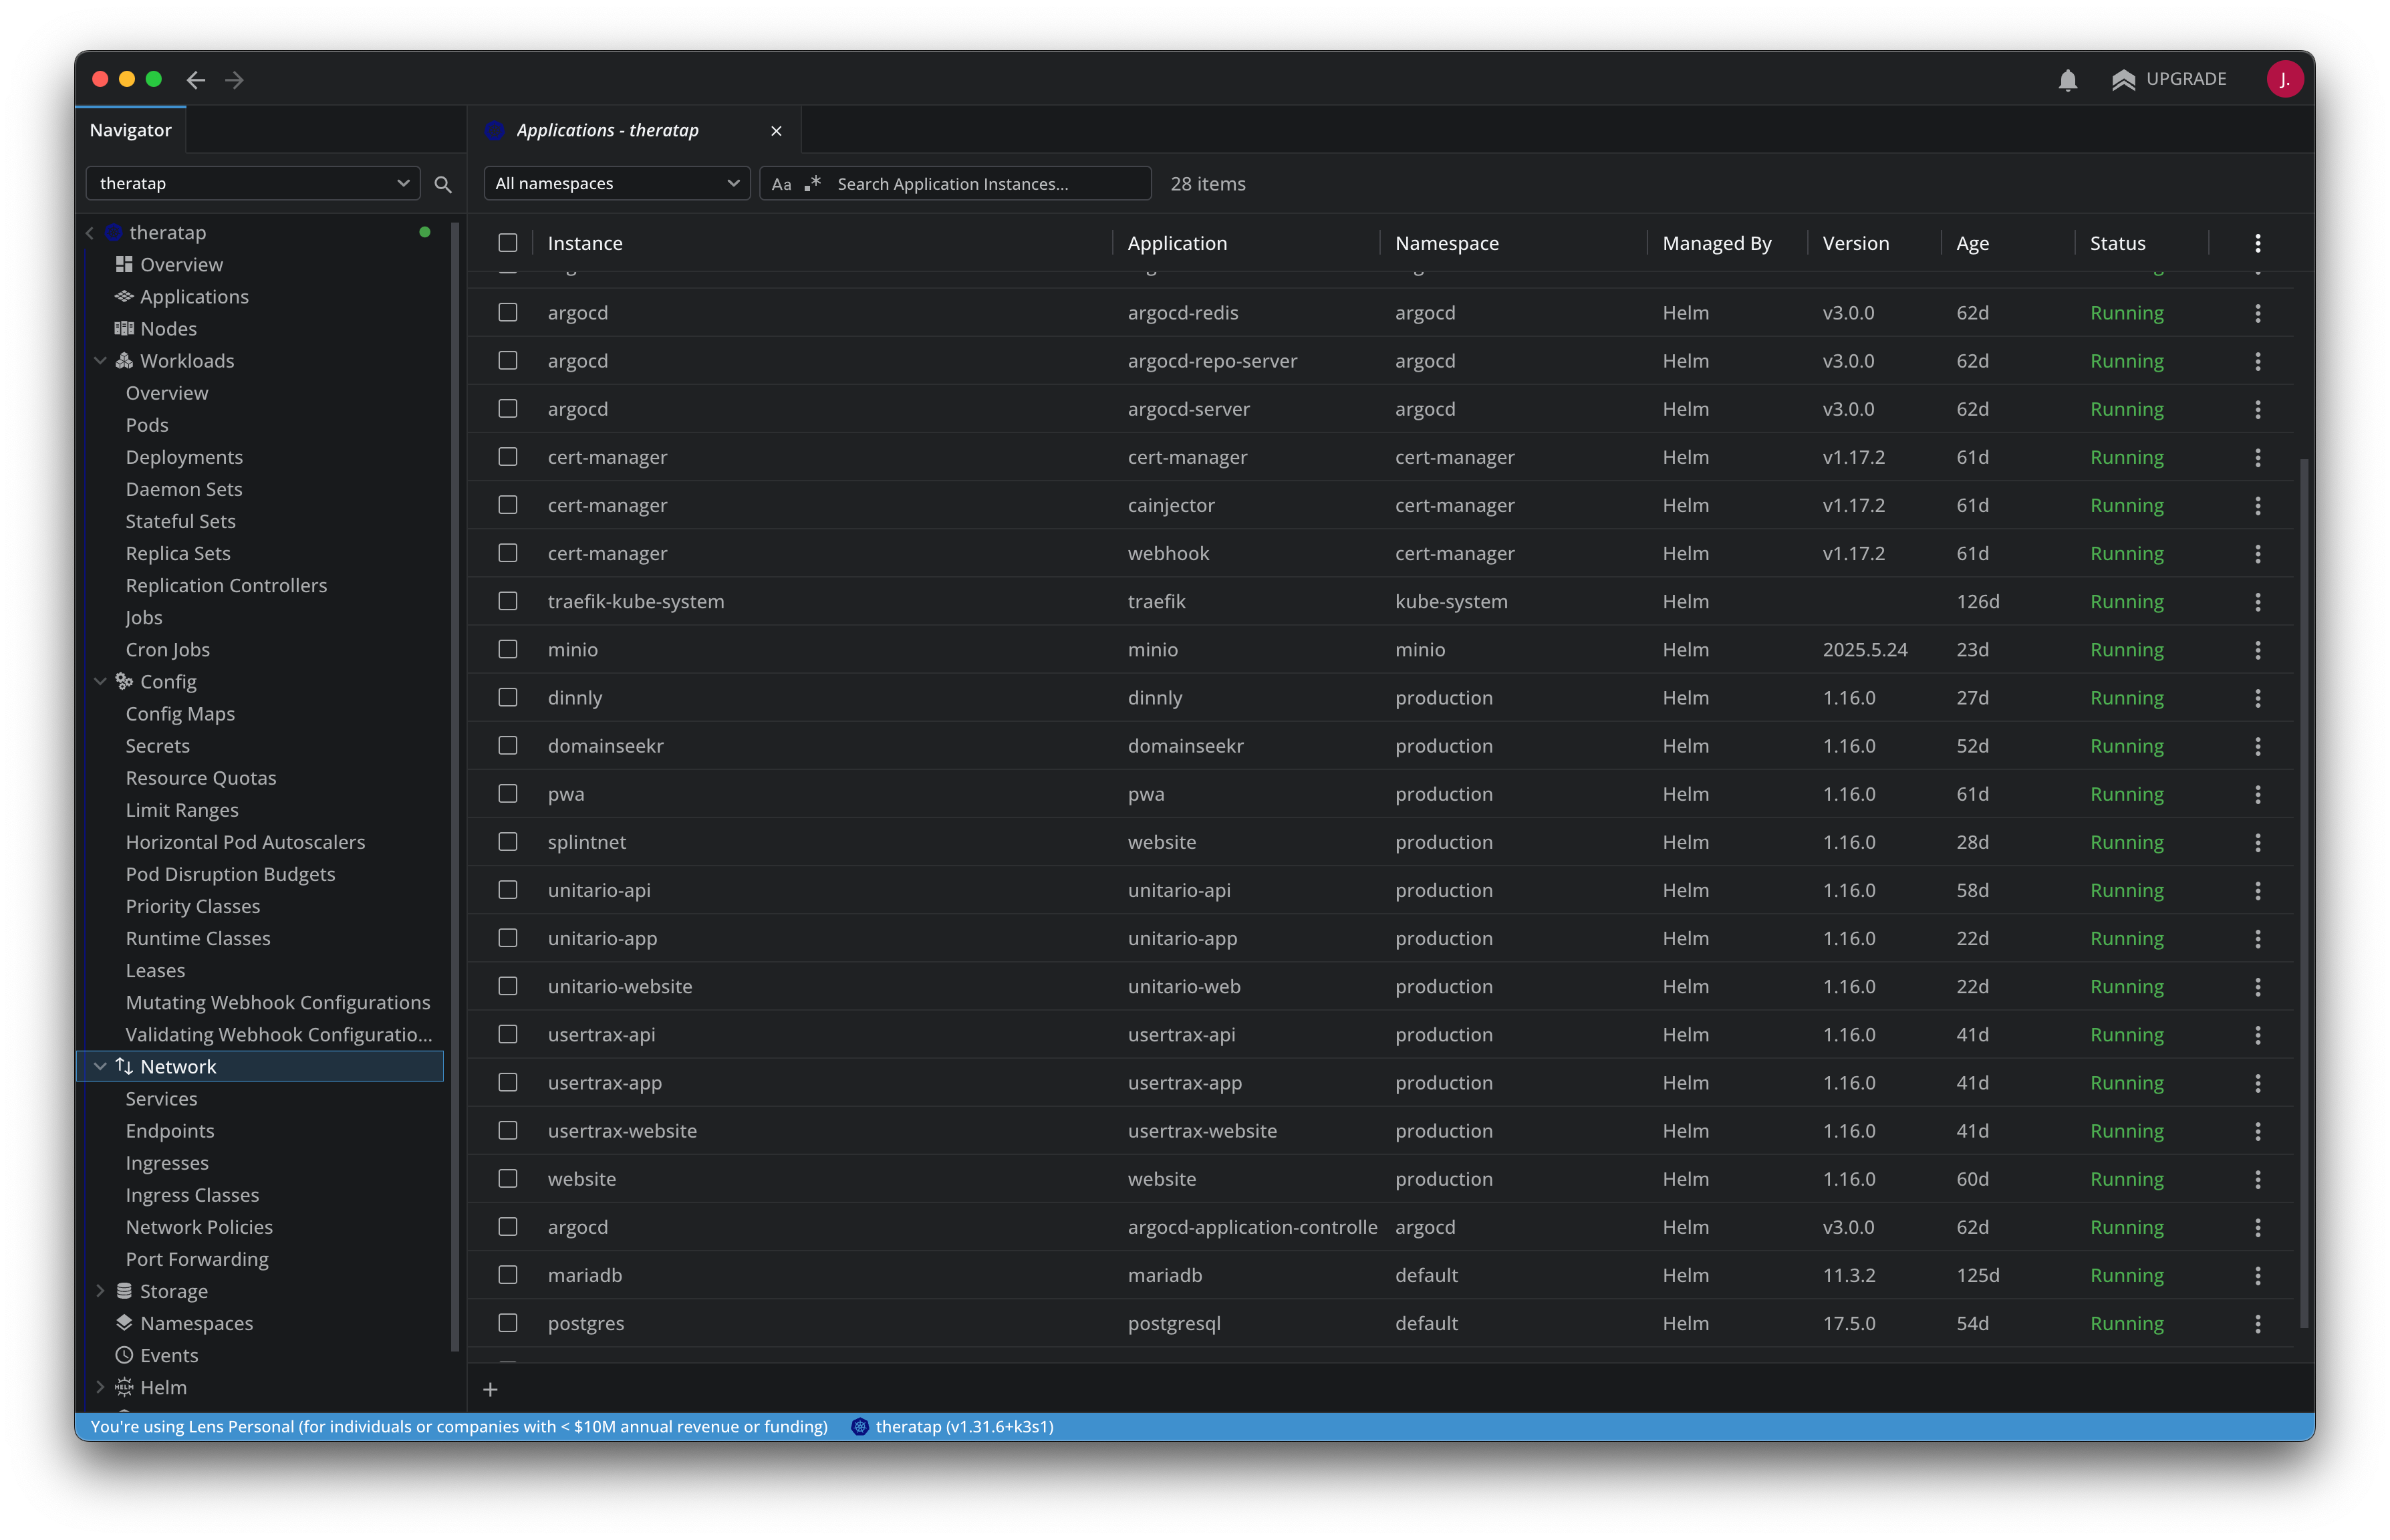Expand the Helm tree item
Viewport: 2390px width, 1540px height.
pos(100,1387)
